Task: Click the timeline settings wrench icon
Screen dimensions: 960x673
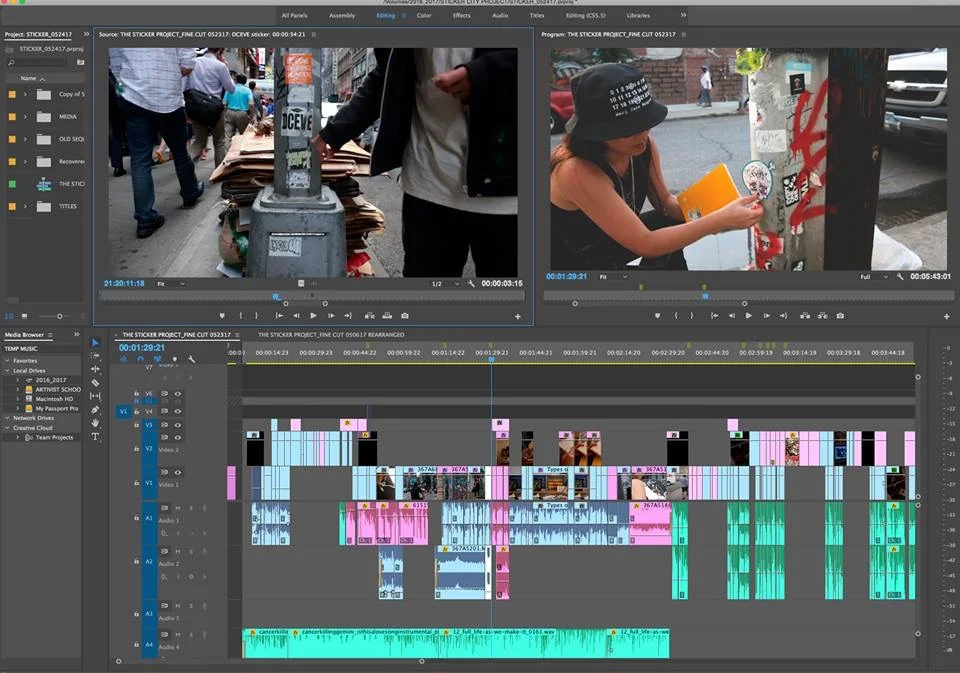Action: 191,359
